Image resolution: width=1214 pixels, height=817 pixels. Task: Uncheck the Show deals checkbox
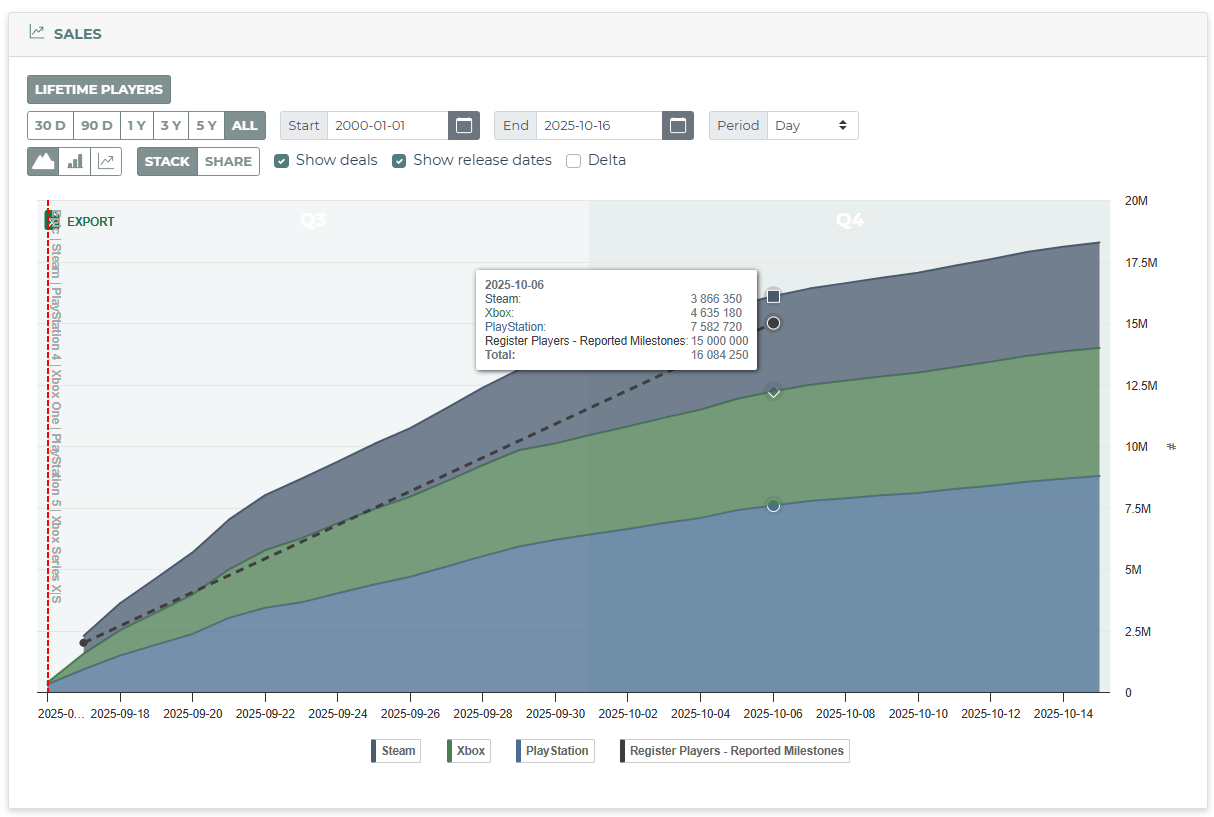282,160
